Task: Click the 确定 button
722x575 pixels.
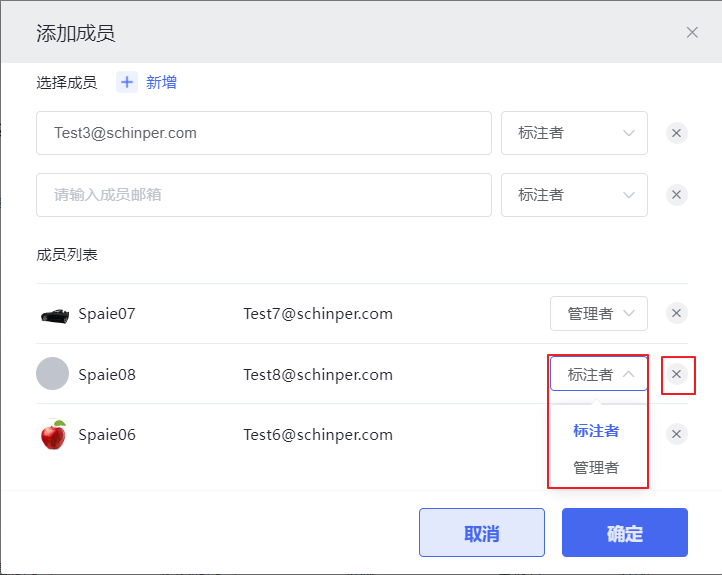Action: click(x=624, y=533)
